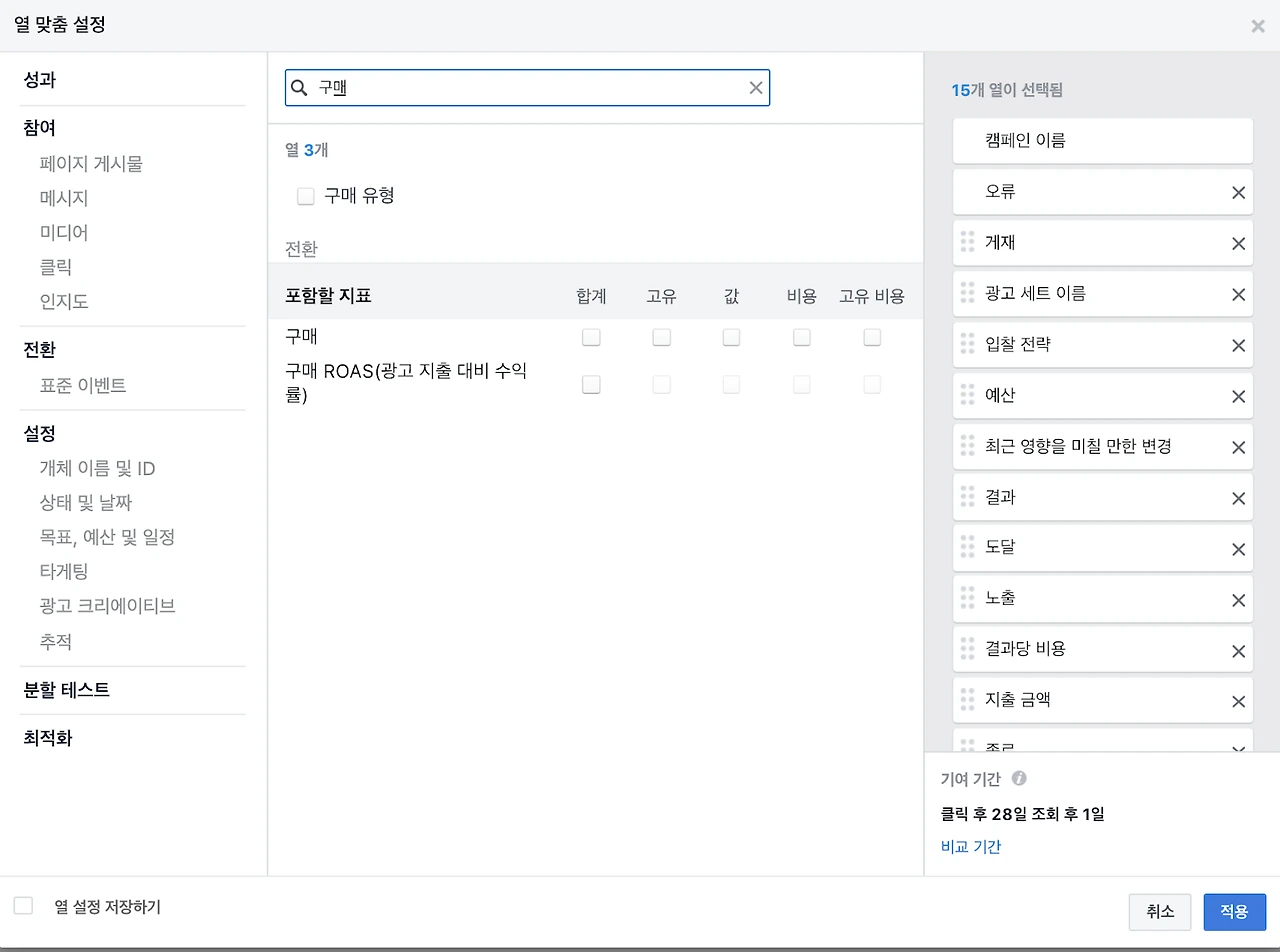The image size is (1280, 952).
Task: Click the drag handle beside 예산
Action: pyautogui.click(x=967, y=395)
